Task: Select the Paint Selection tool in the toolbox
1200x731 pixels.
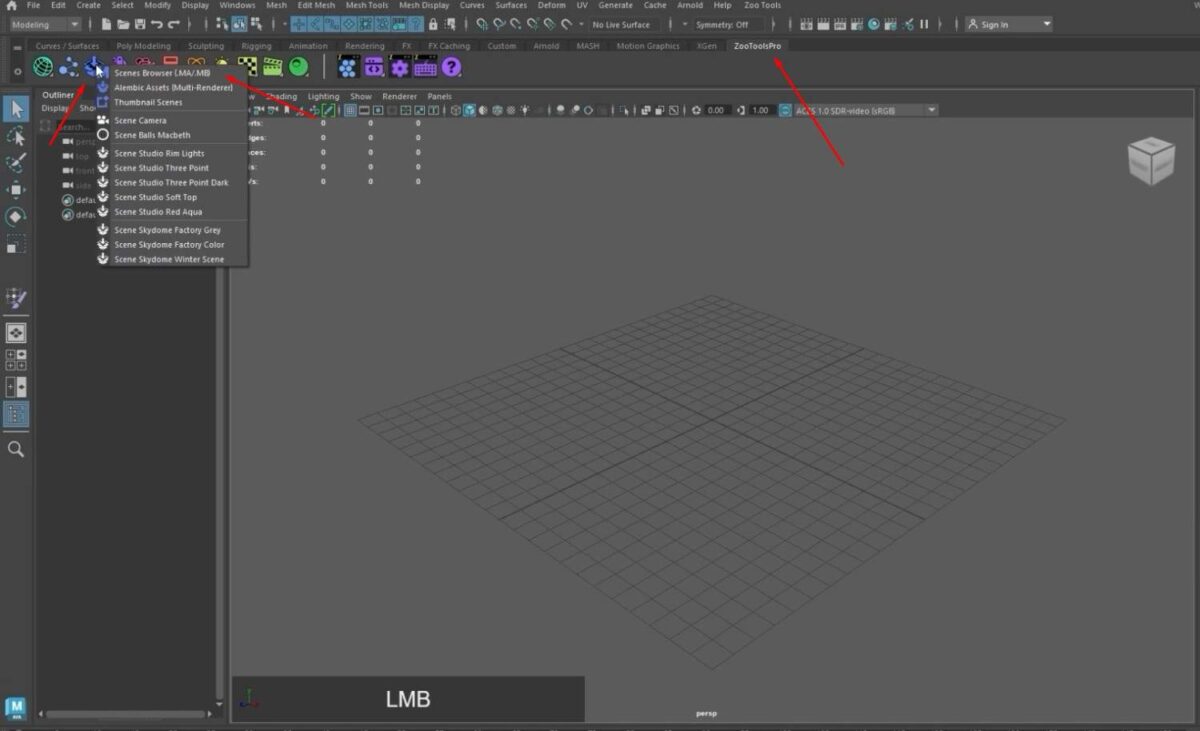Action: pos(14,165)
